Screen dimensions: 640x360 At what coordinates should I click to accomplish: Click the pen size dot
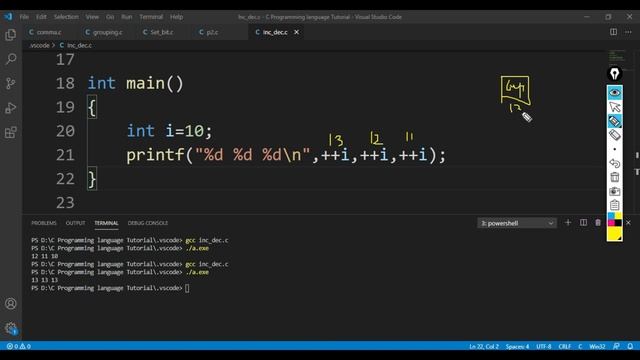[x=615, y=149]
